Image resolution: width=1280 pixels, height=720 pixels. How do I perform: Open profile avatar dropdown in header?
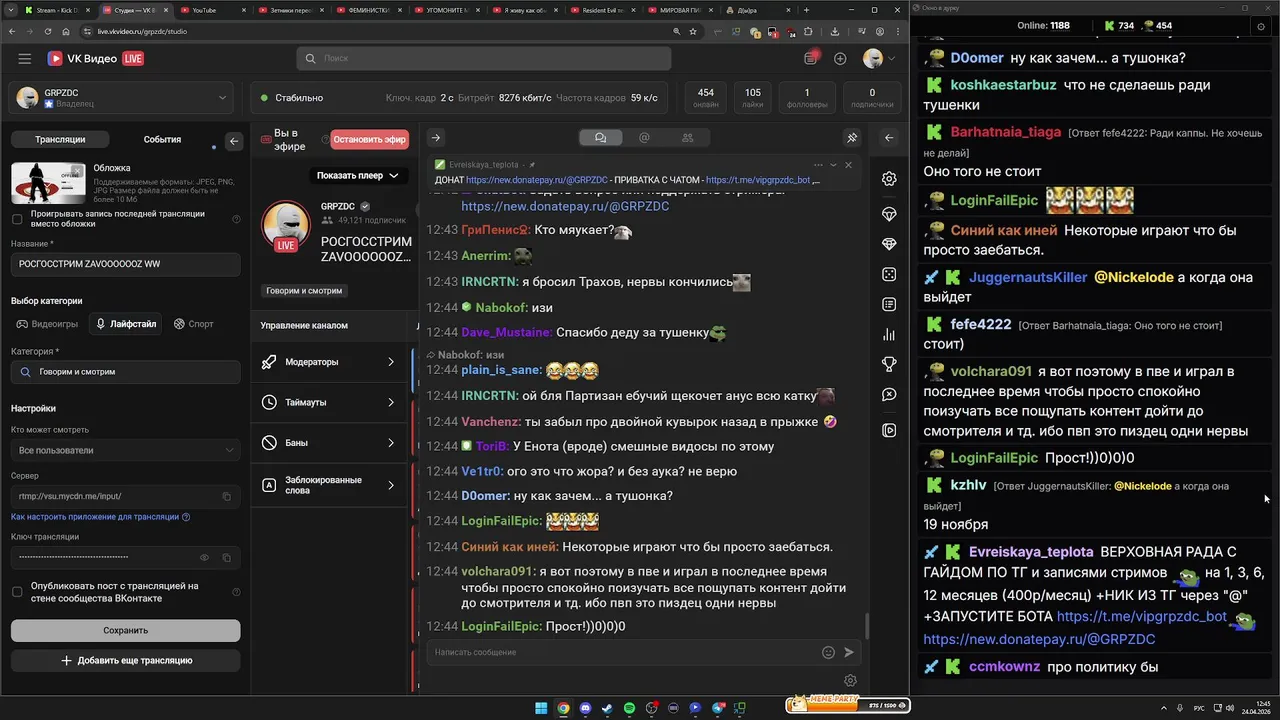pyautogui.click(x=879, y=59)
